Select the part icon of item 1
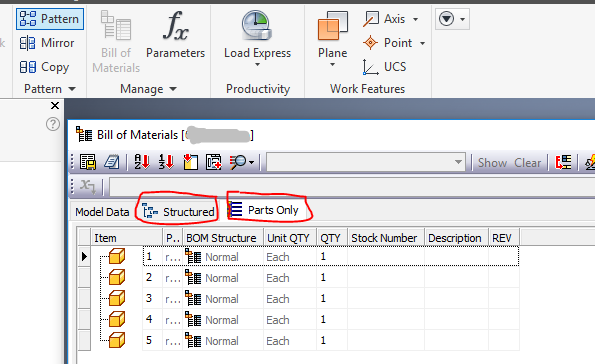 pyautogui.click(x=117, y=256)
